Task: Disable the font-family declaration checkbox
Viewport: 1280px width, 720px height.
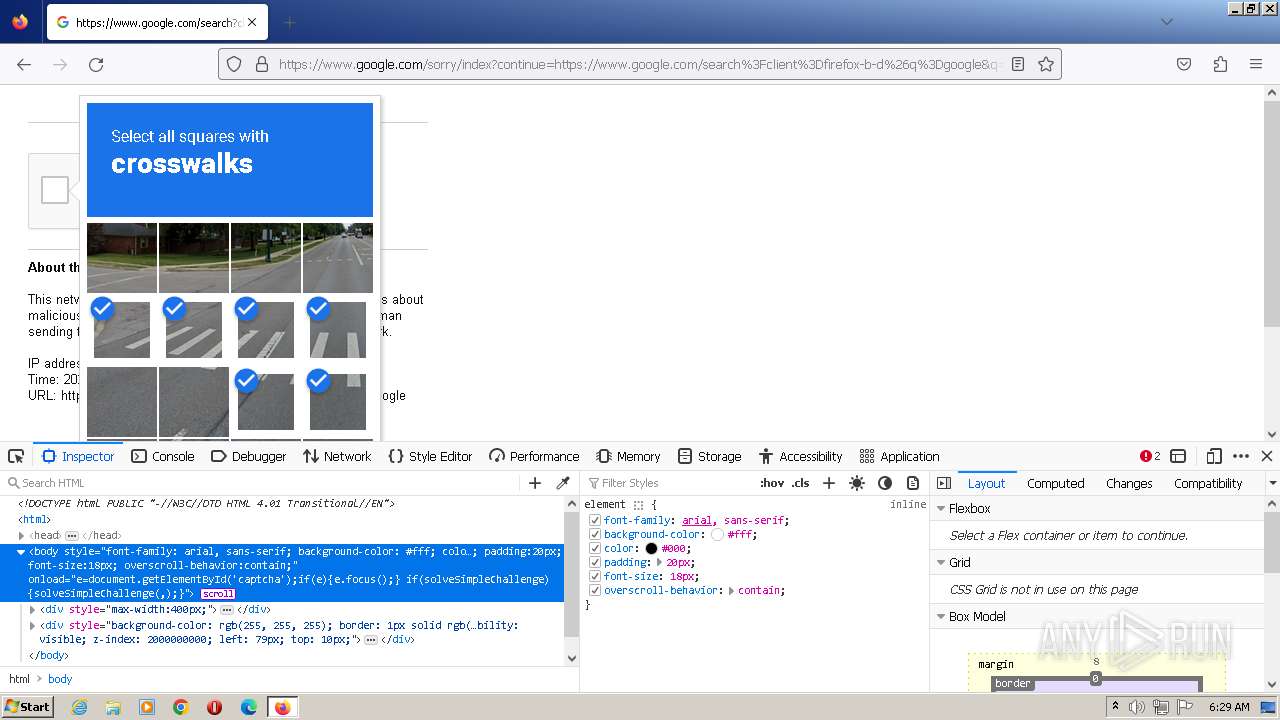Action: tap(595, 520)
